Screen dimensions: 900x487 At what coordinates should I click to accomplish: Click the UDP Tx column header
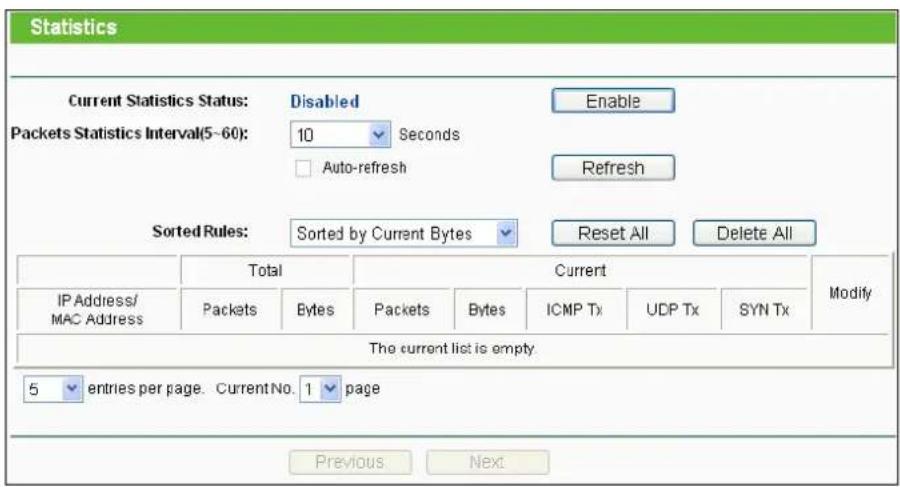(672, 310)
